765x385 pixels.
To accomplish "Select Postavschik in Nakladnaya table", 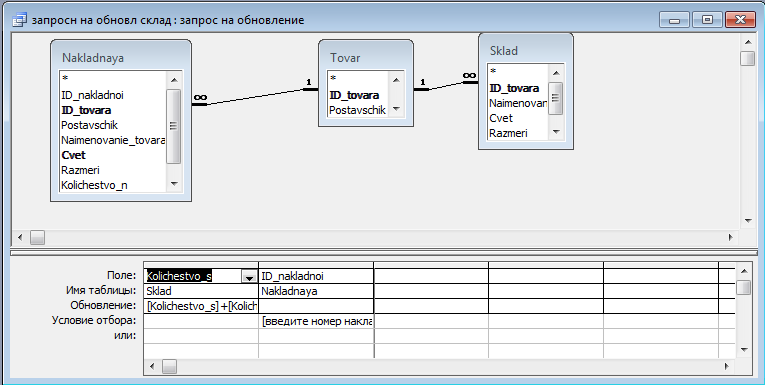I will click(x=89, y=125).
